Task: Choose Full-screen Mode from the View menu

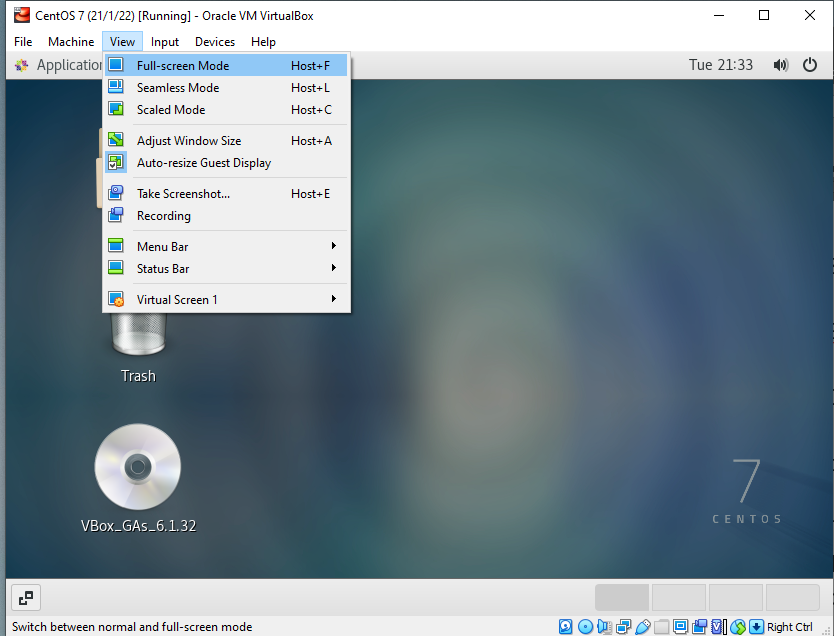Action: (x=226, y=65)
